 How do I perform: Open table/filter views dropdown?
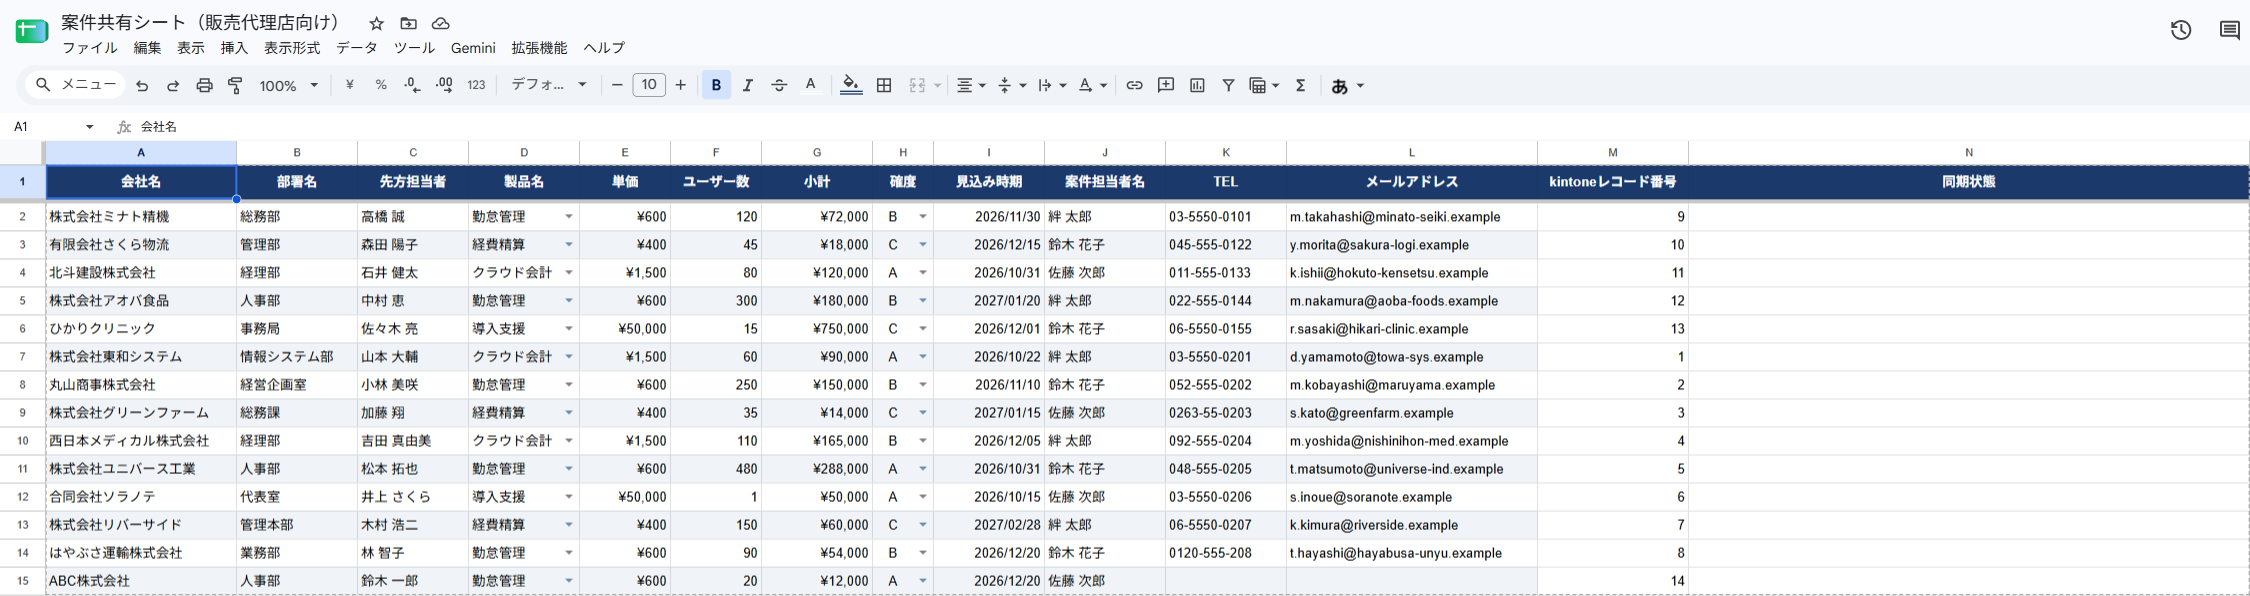[1265, 86]
